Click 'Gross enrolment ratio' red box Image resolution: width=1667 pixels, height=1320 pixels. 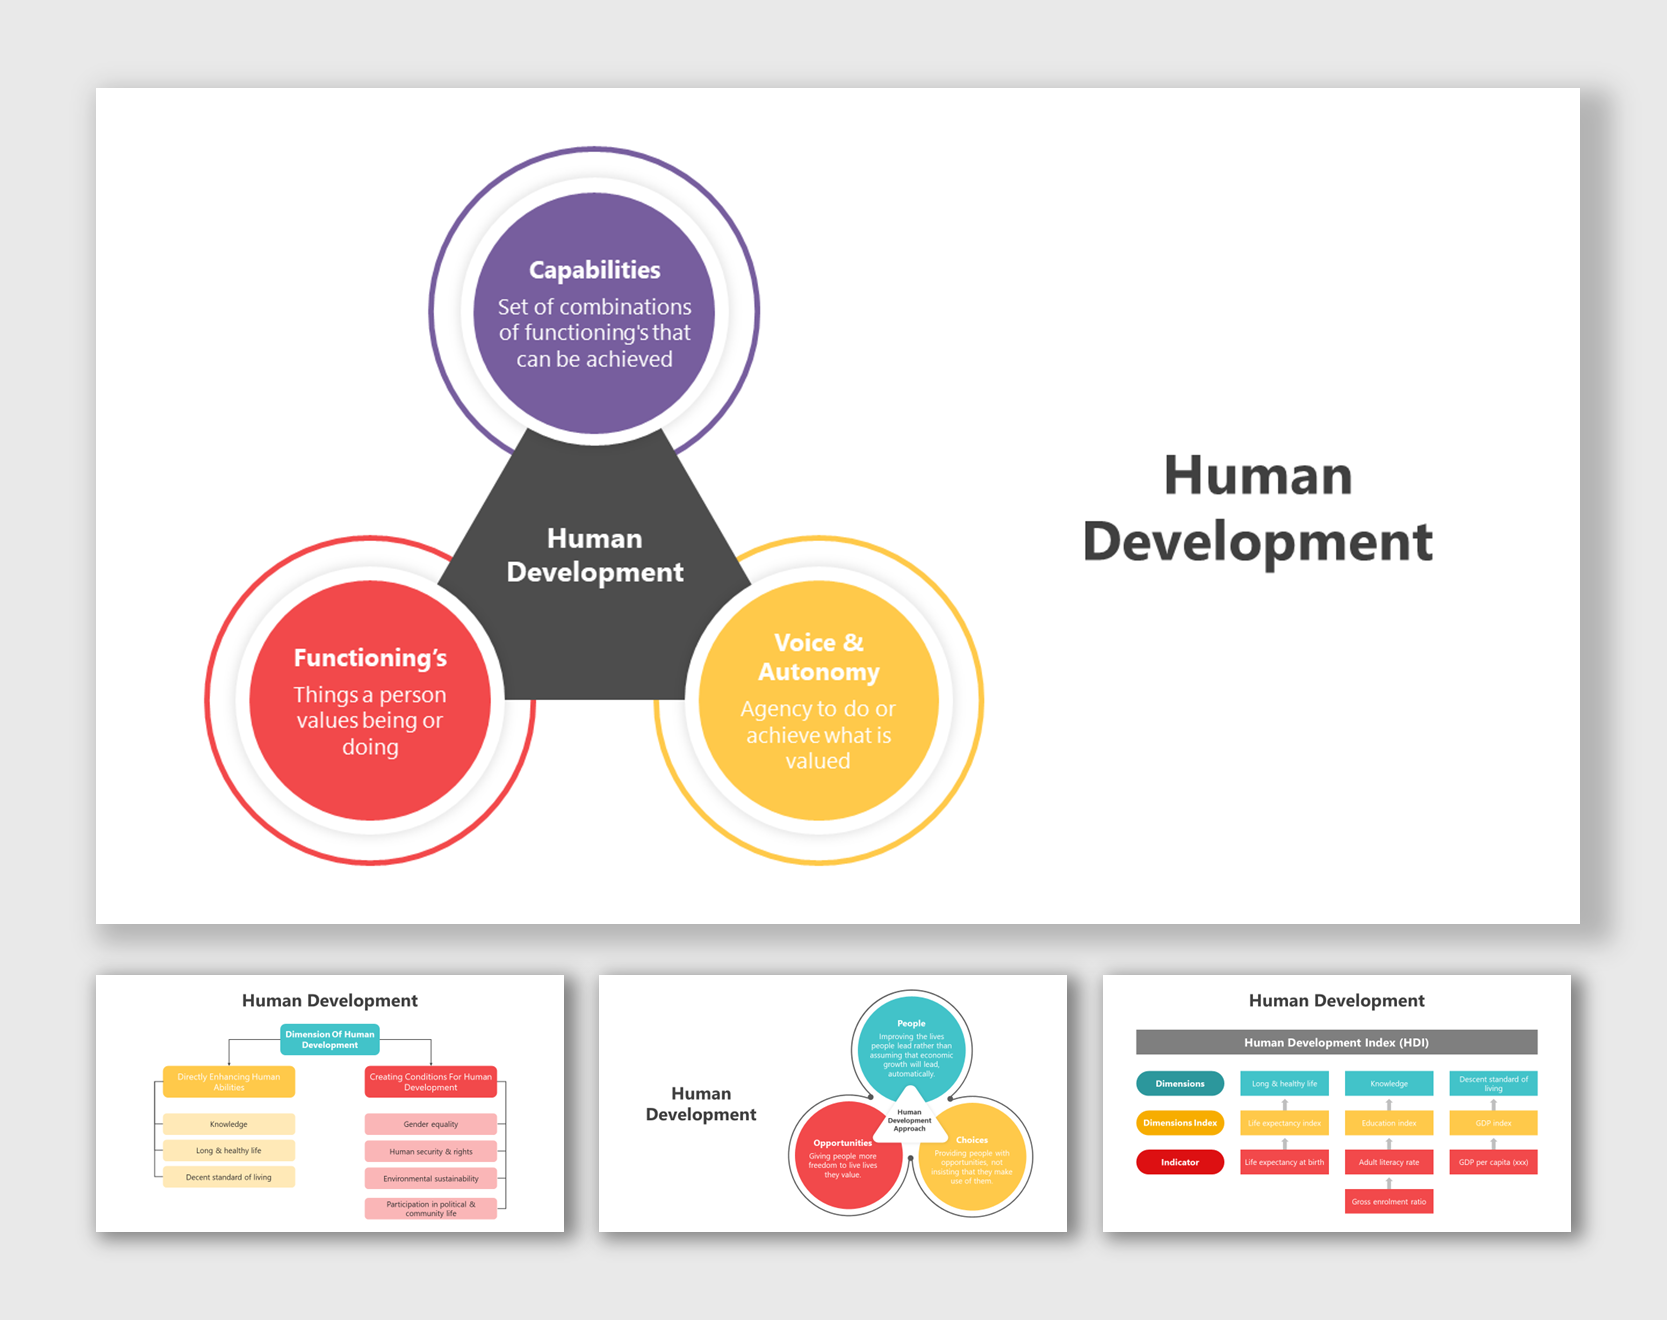coord(1389,1201)
